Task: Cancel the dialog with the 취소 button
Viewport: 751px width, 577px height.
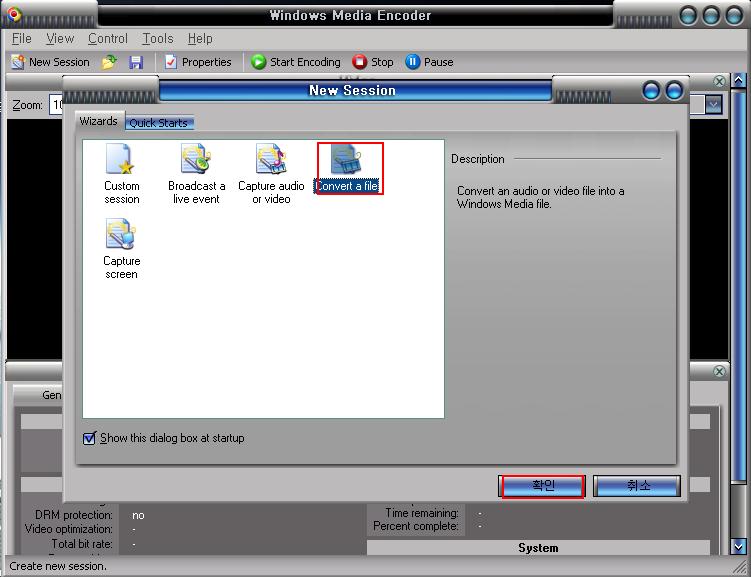Action: pyautogui.click(x=637, y=486)
